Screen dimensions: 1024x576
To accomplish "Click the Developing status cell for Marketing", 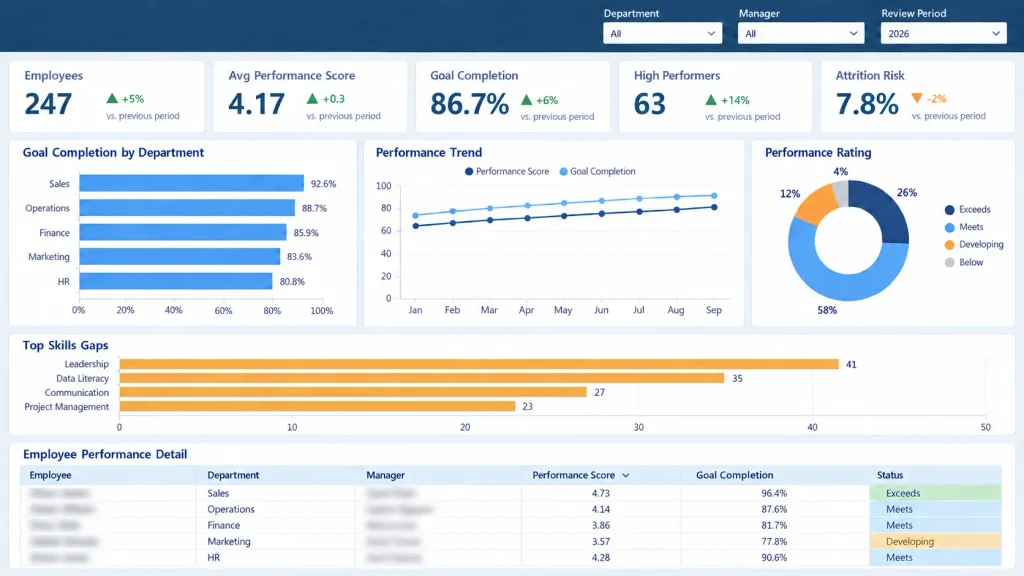I will click(935, 541).
